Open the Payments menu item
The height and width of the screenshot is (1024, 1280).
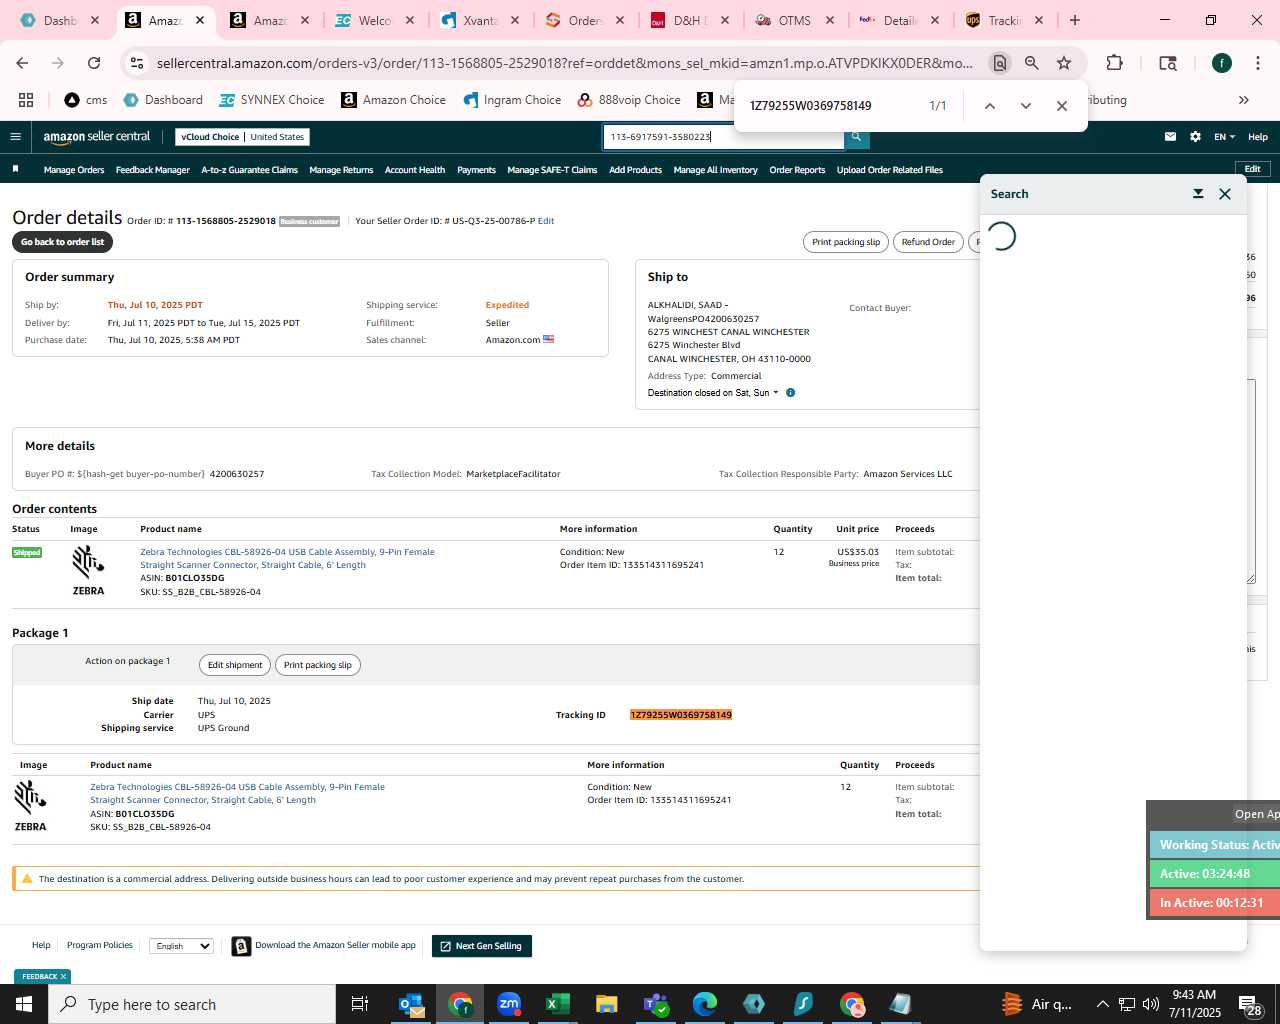coord(476,170)
